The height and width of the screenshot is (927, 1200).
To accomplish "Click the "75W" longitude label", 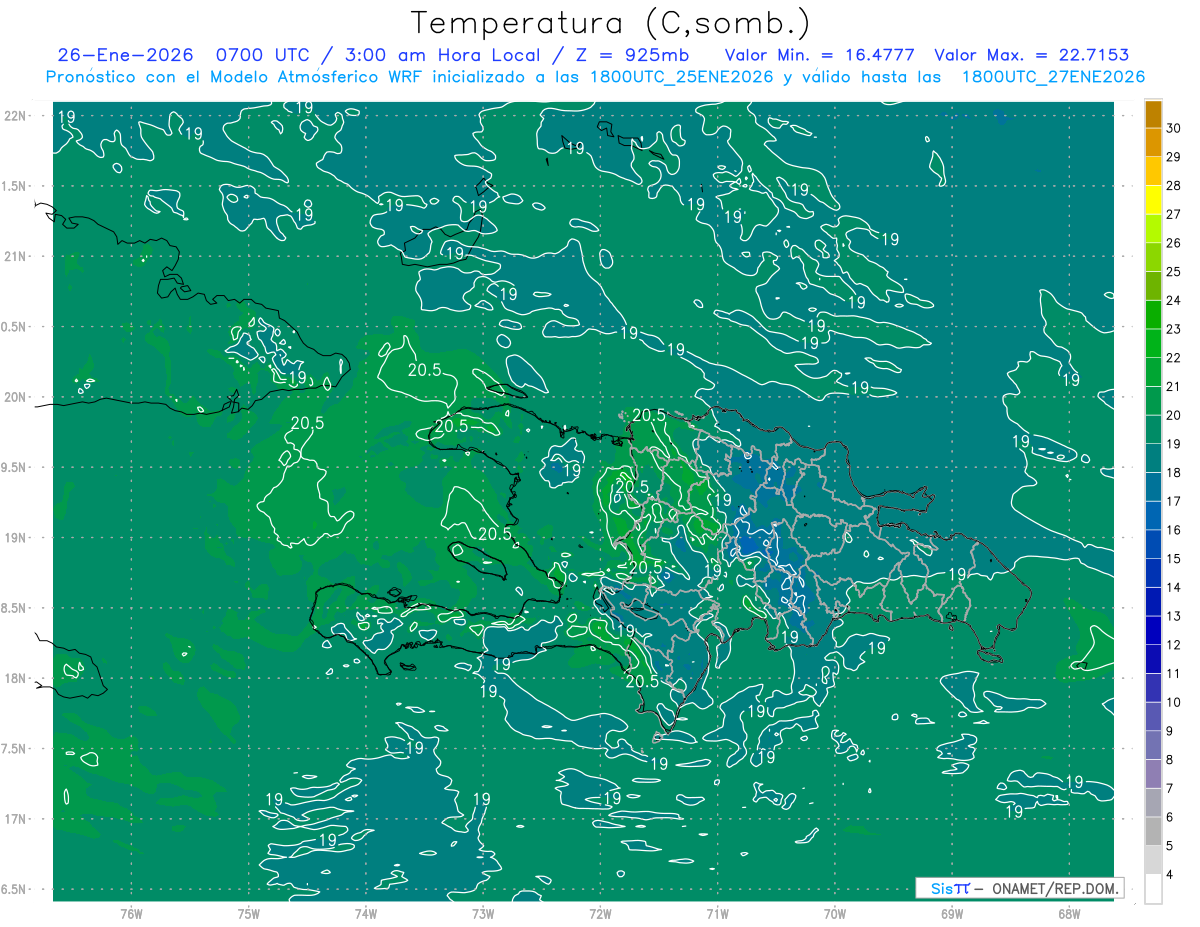I will coord(248,913).
